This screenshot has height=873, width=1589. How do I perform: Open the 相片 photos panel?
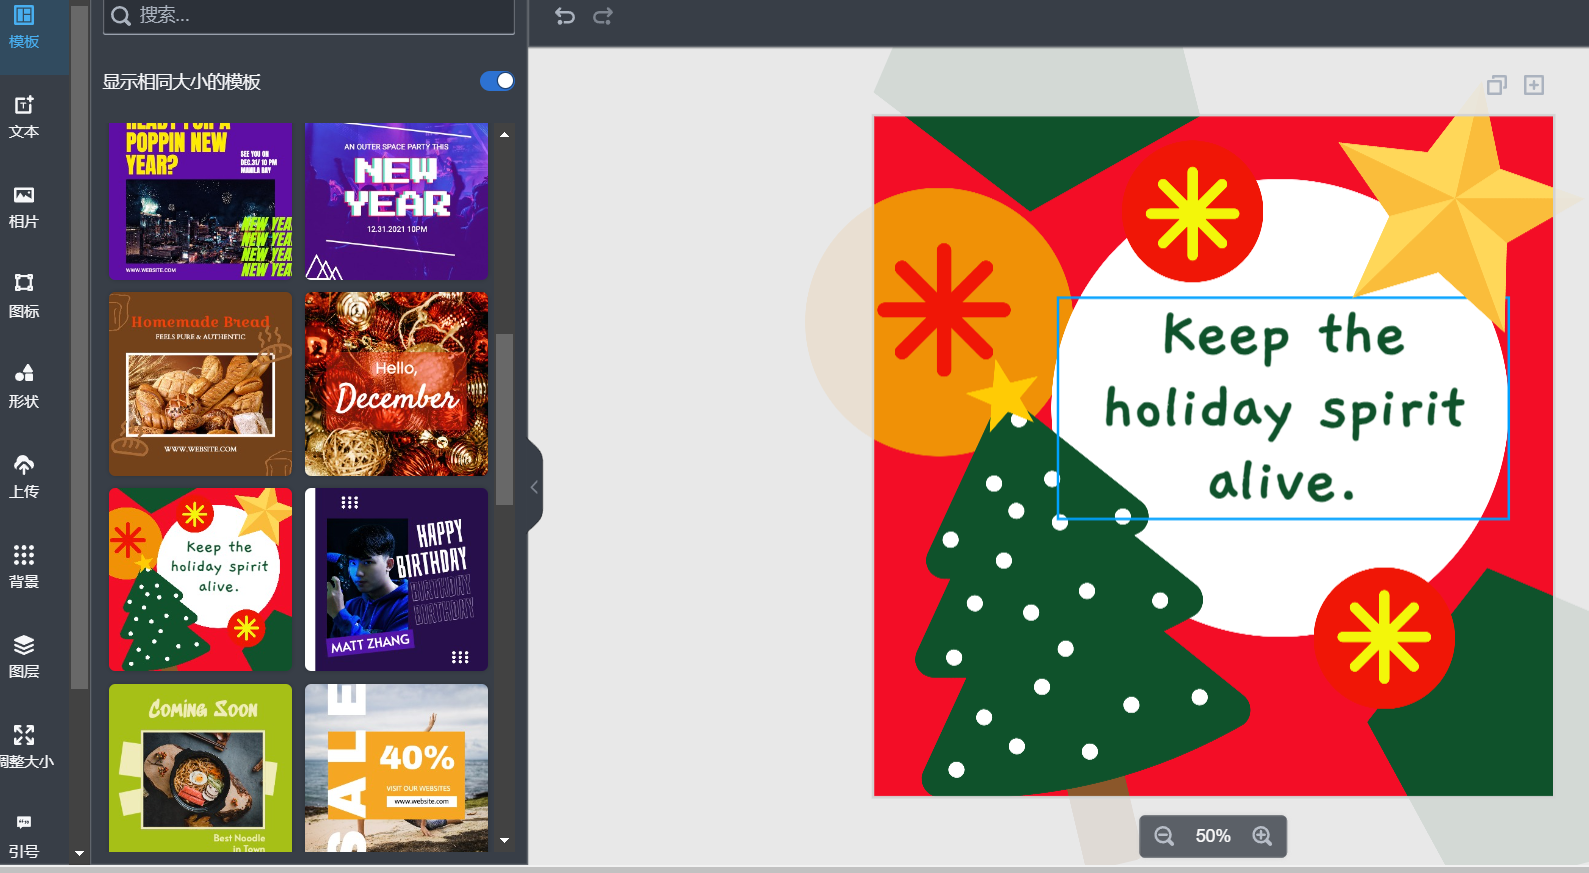pyautogui.click(x=24, y=207)
